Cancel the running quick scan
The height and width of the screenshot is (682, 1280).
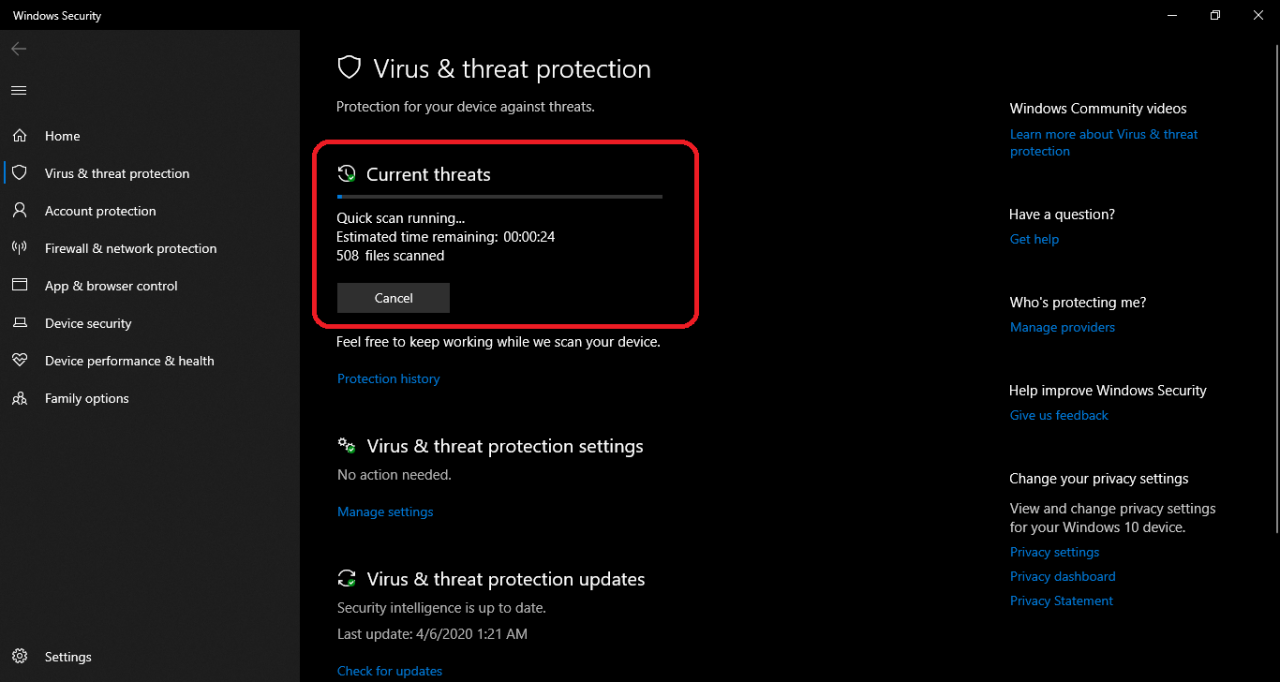click(393, 298)
